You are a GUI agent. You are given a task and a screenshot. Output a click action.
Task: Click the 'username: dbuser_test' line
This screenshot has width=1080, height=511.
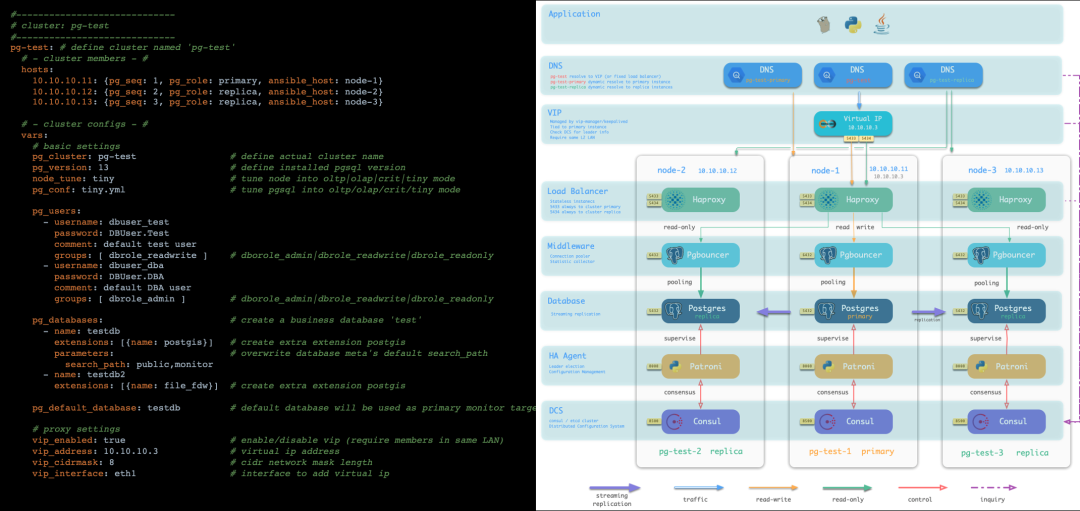[106, 222]
